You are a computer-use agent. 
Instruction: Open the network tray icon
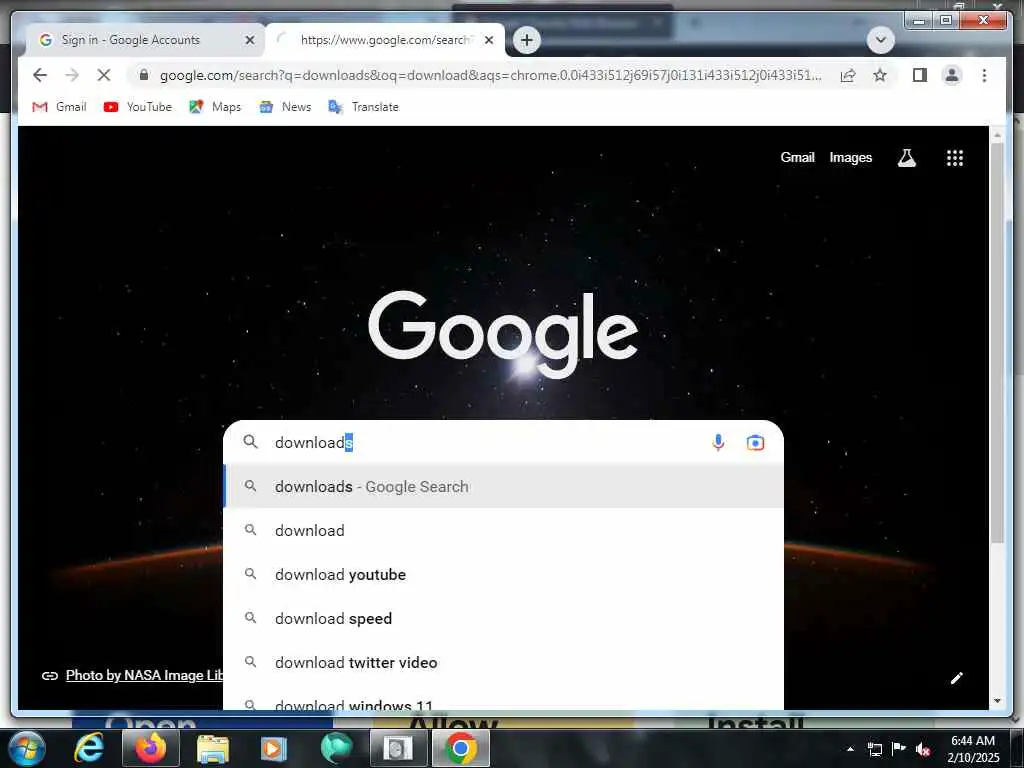tap(874, 749)
